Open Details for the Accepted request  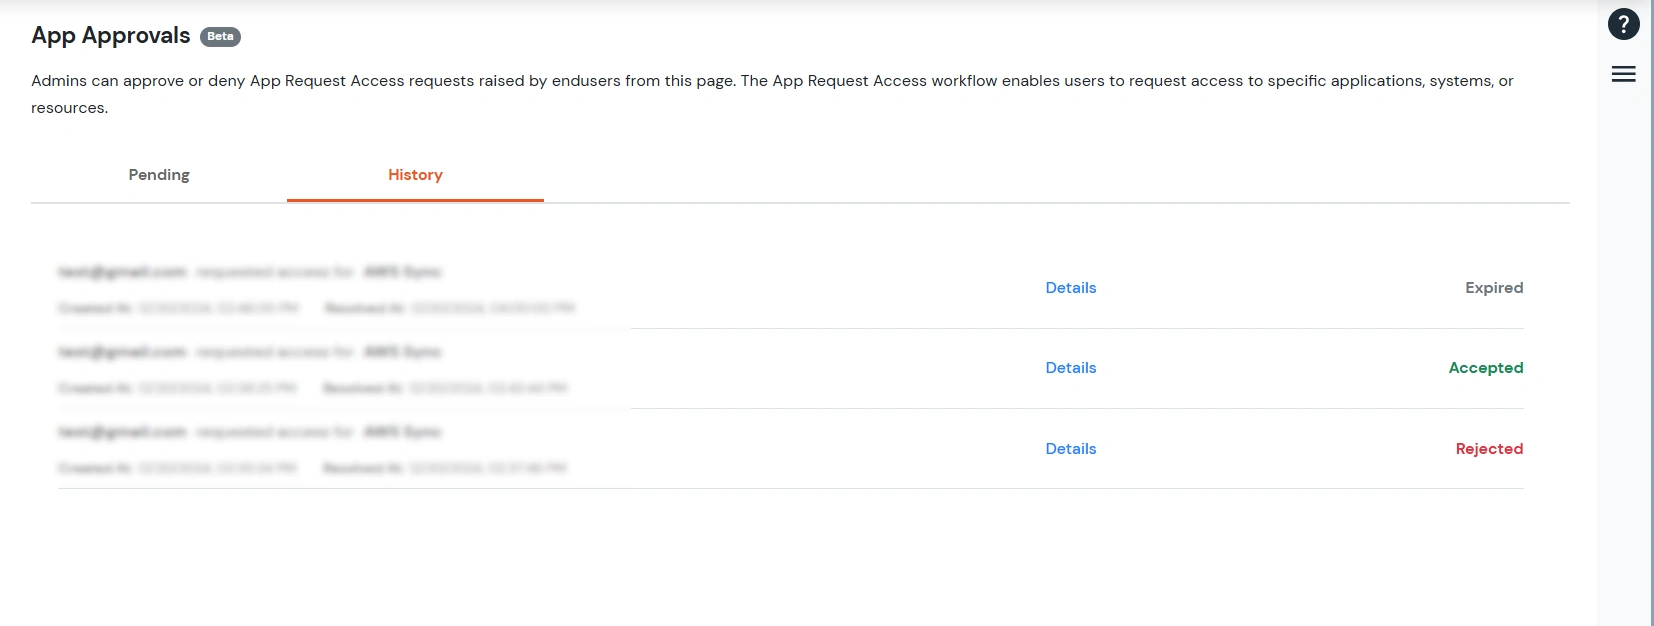[1070, 367]
